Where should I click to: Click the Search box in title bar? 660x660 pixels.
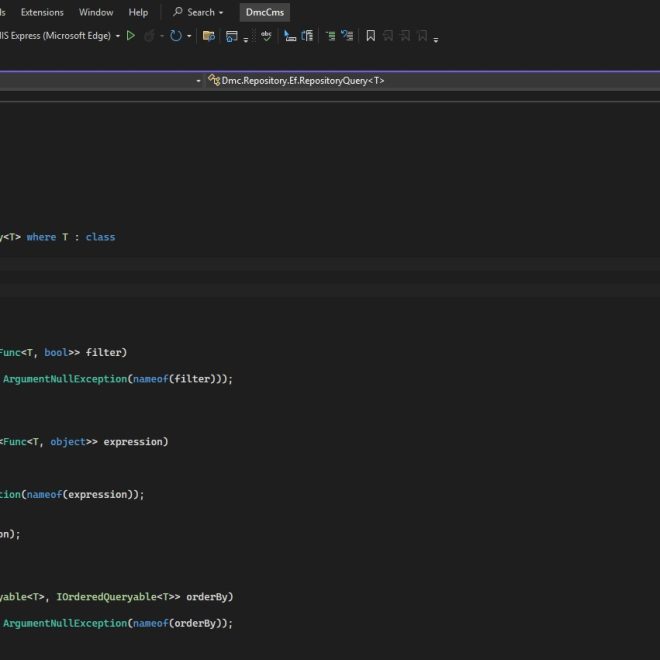click(198, 12)
